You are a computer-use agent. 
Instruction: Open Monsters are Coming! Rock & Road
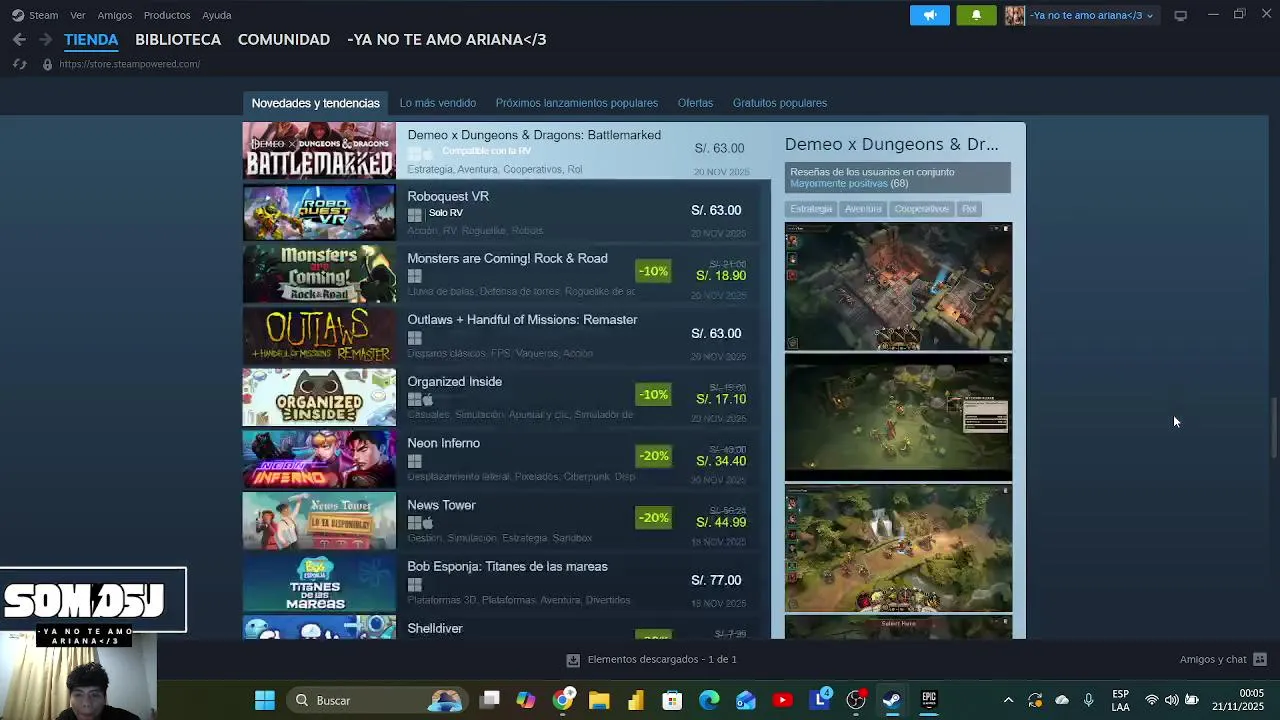pyautogui.click(x=505, y=274)
